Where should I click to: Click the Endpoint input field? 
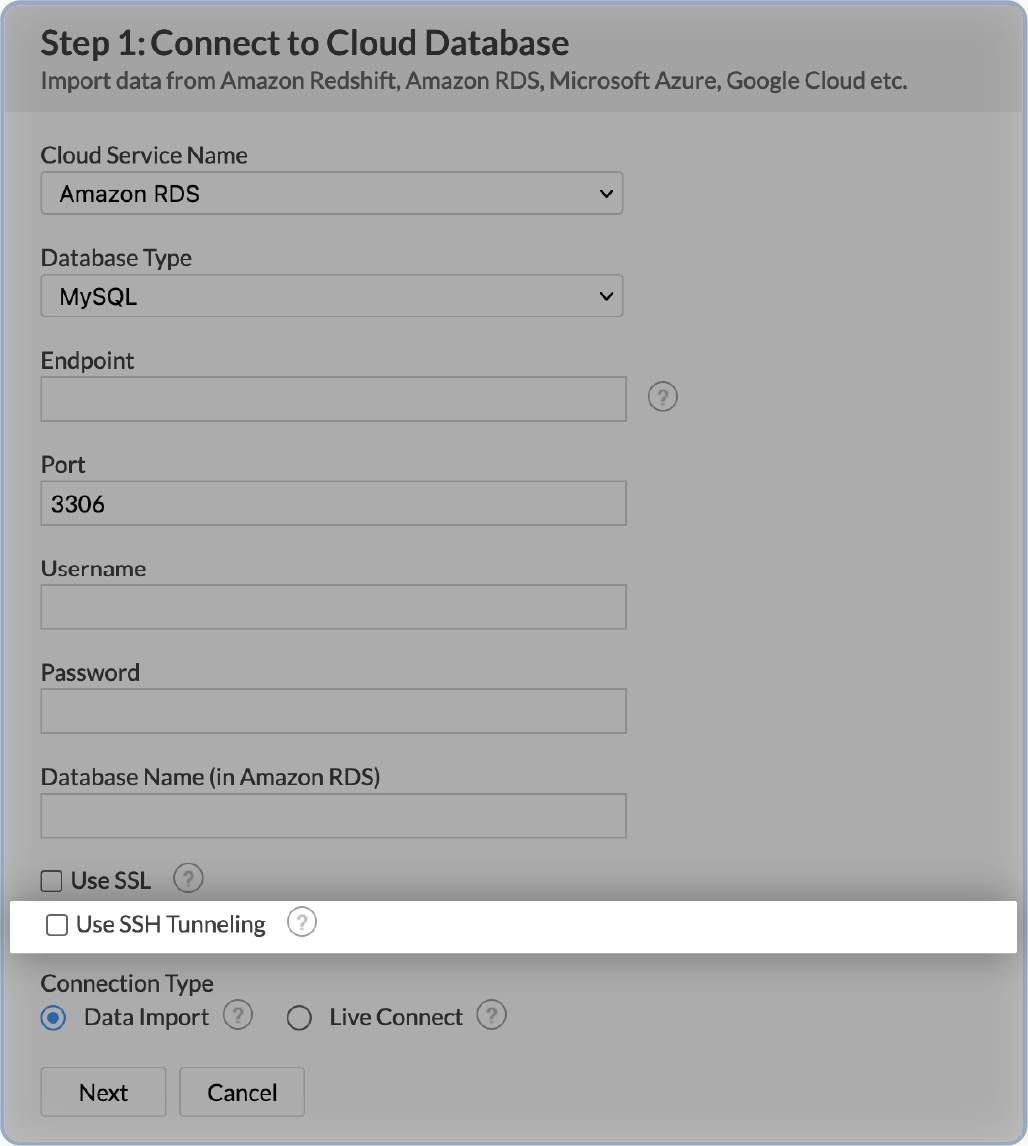point(332,398)
